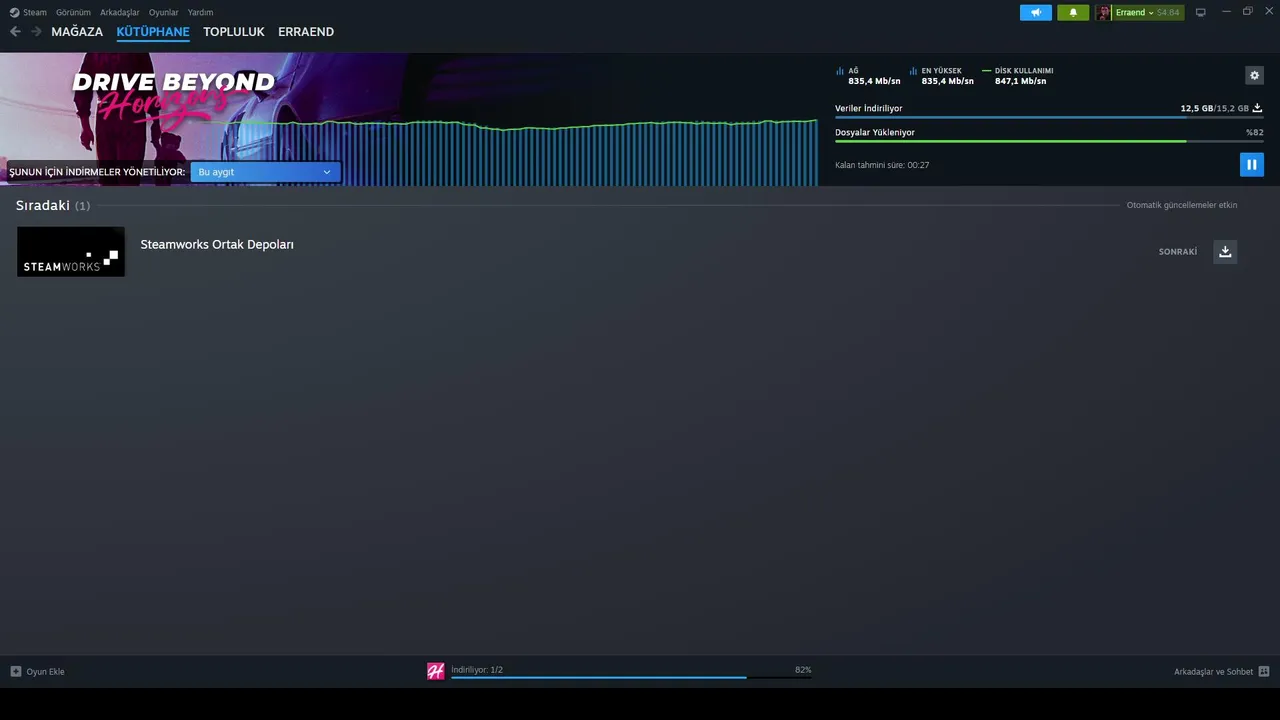1280x720 pixels.
Task: Click the EN YÜKSEK peak speed icon
Action: coord(913,71)
